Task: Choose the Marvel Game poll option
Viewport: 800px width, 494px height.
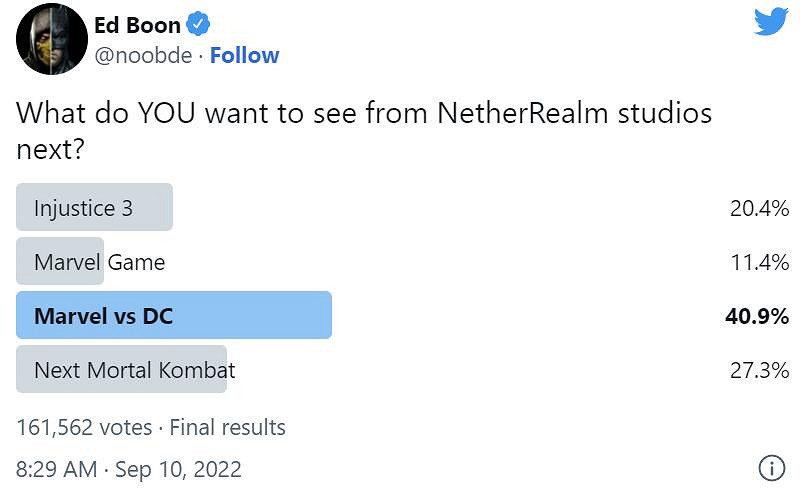Action: (99, 262)
